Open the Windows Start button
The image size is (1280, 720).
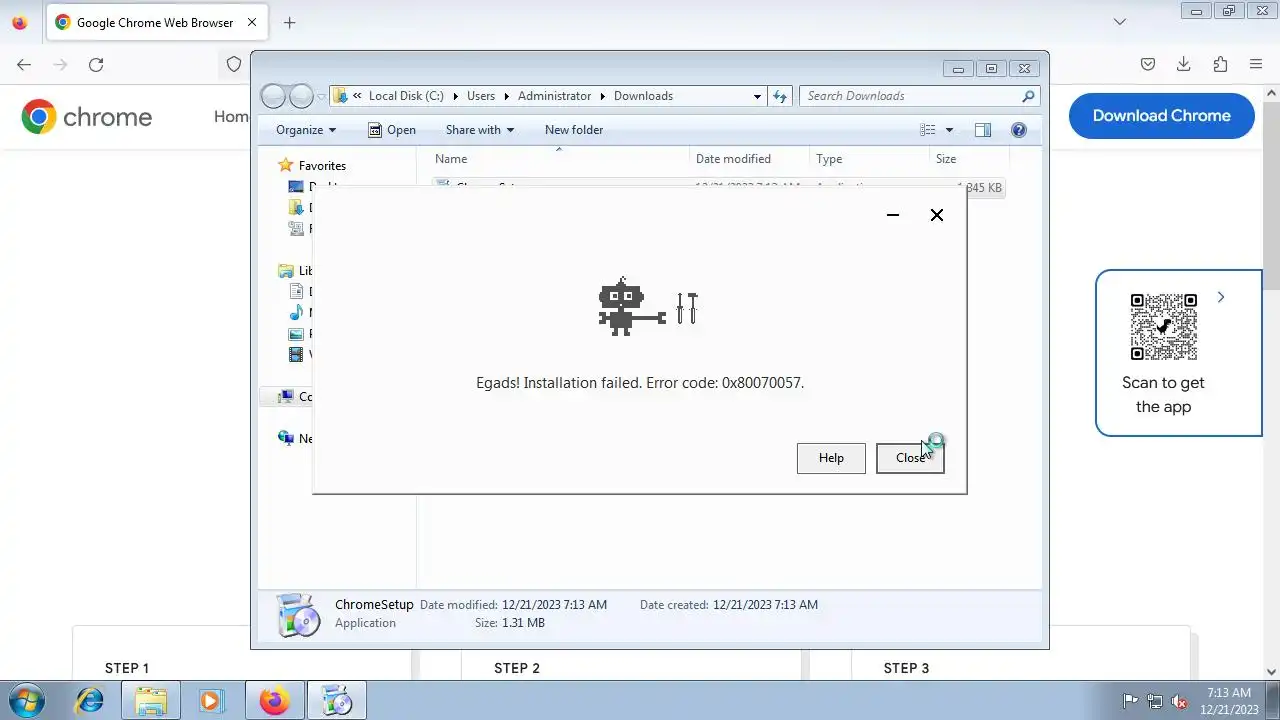[25, 701]
